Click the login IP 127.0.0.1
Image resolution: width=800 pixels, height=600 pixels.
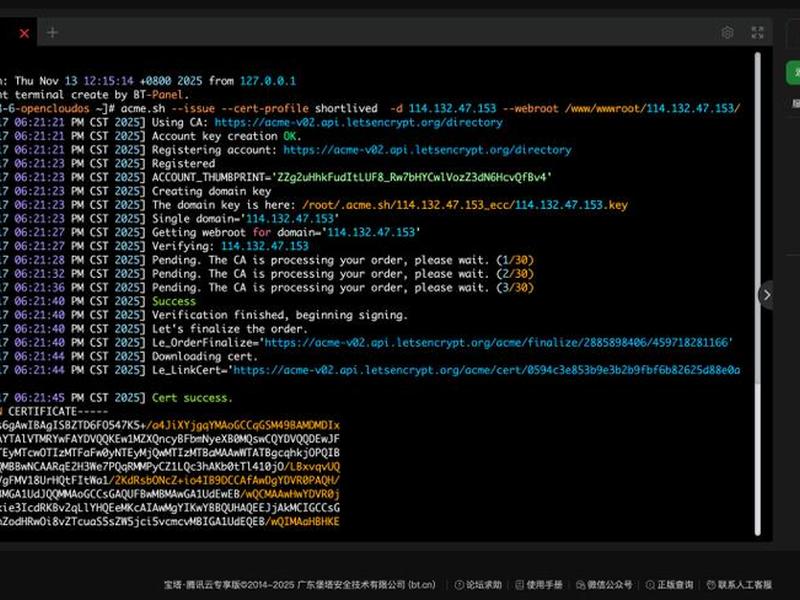point(268,81)
